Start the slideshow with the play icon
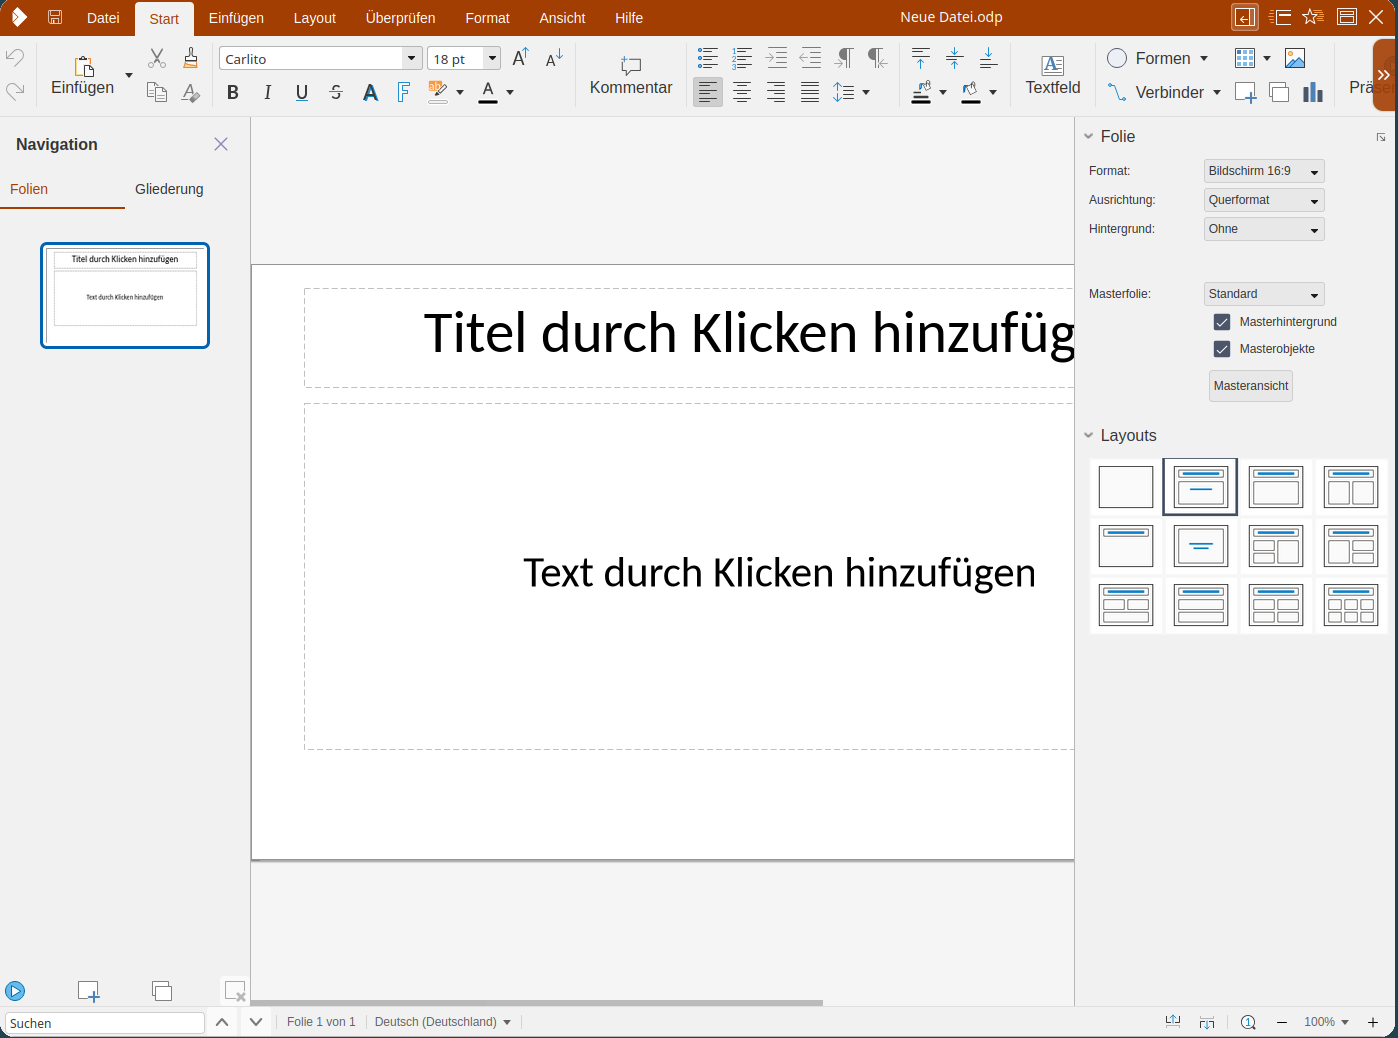 15,991
